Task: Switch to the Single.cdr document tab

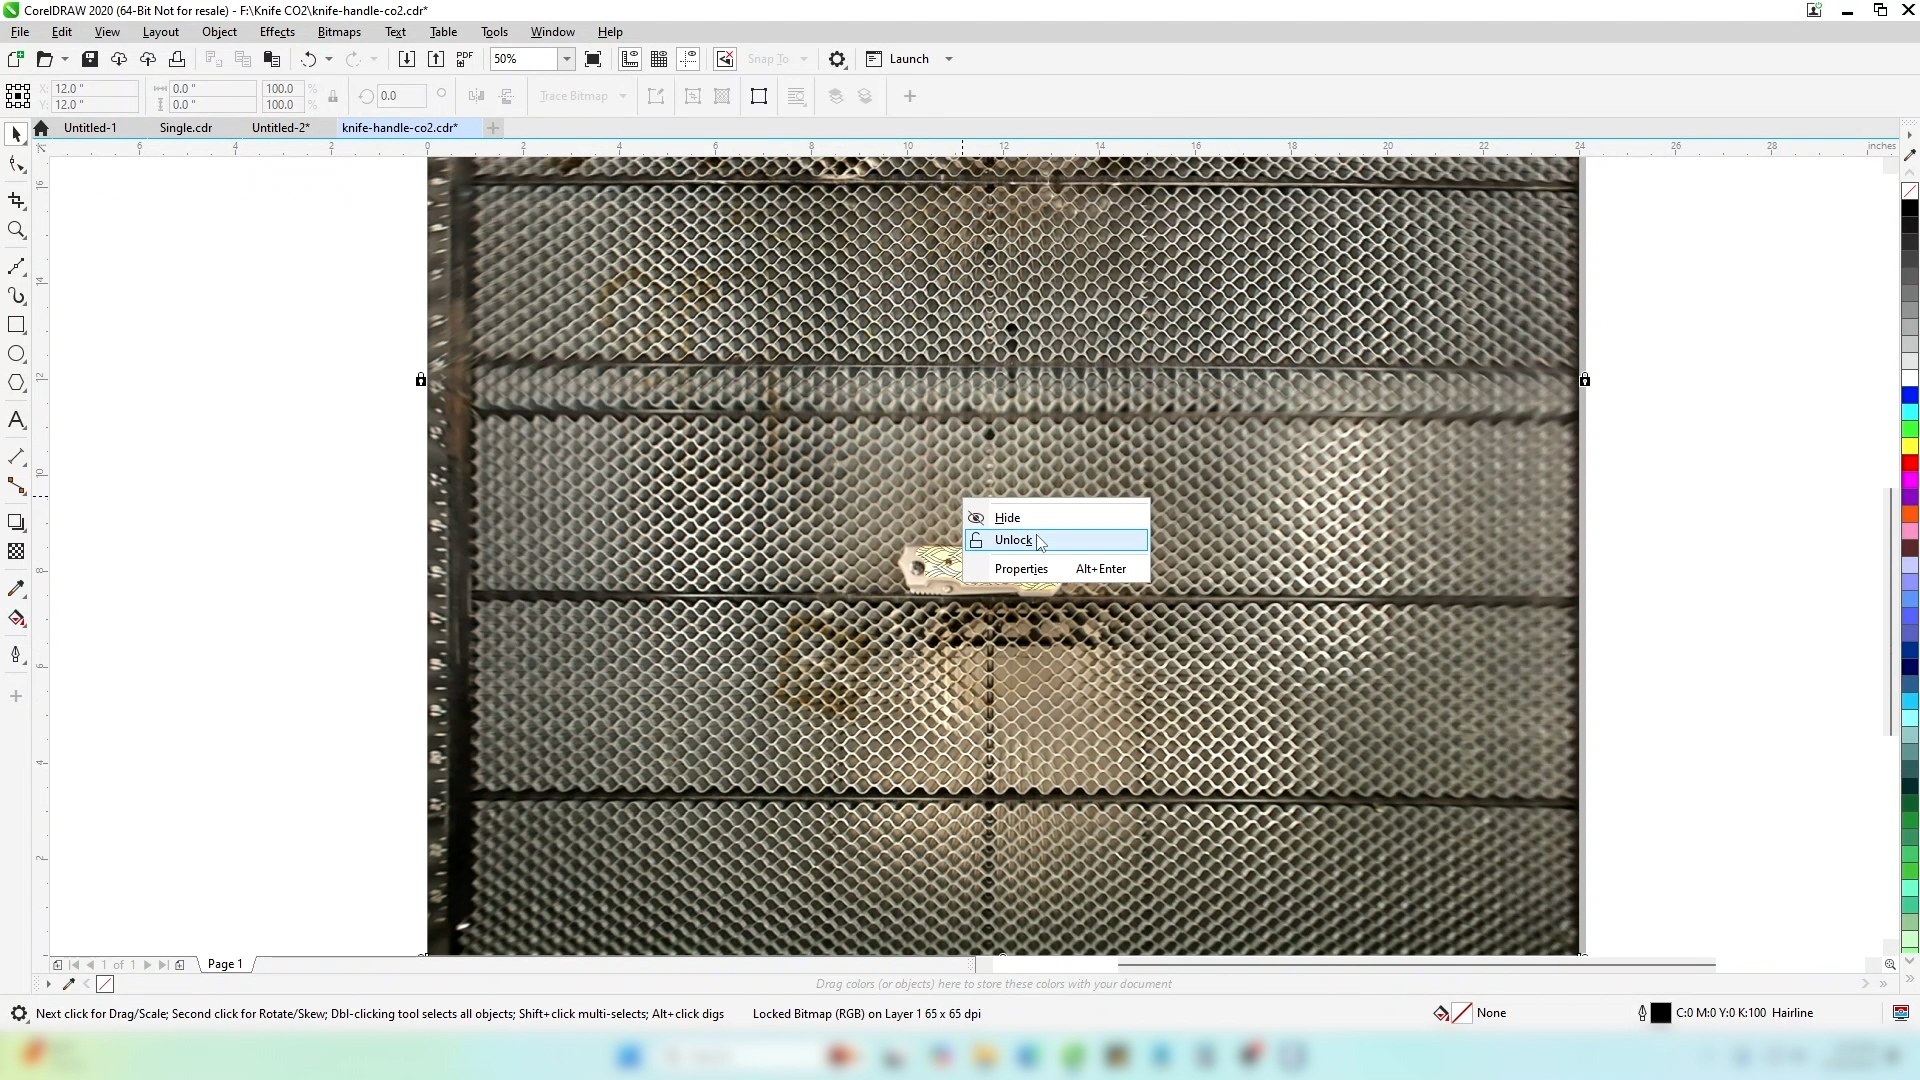Action: [186, 128]
